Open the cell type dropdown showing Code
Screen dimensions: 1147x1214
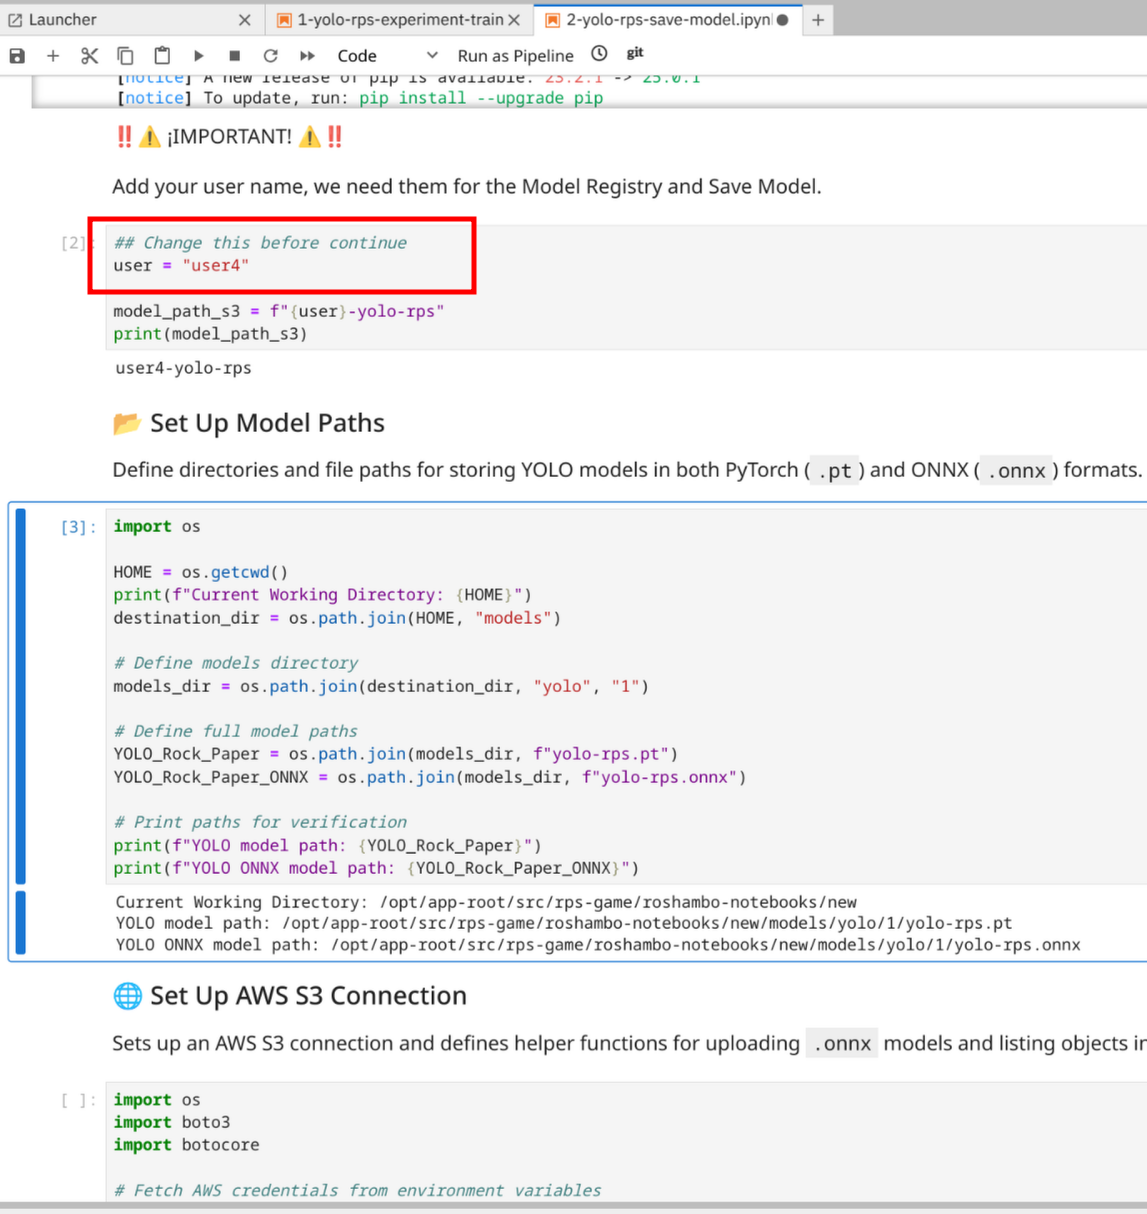click(387, 56)
